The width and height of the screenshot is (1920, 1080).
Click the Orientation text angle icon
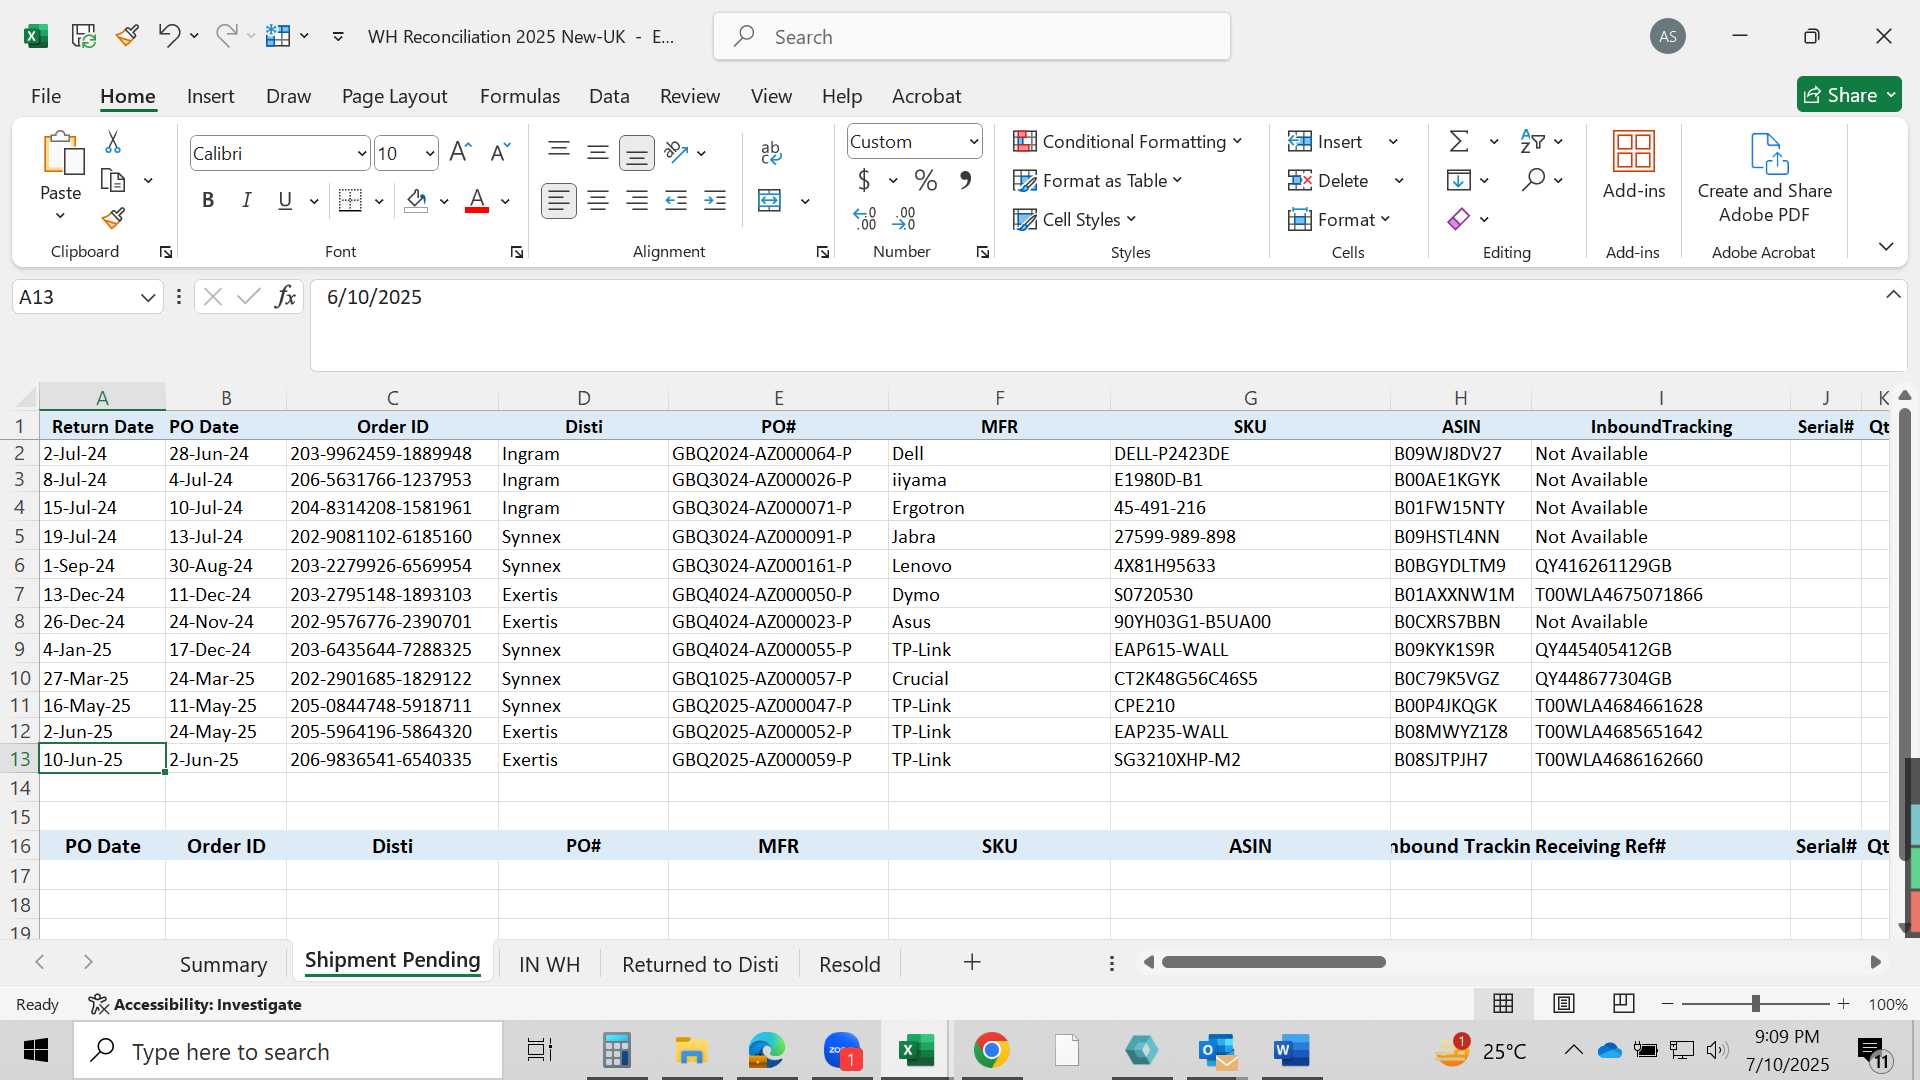pos(677,152)
